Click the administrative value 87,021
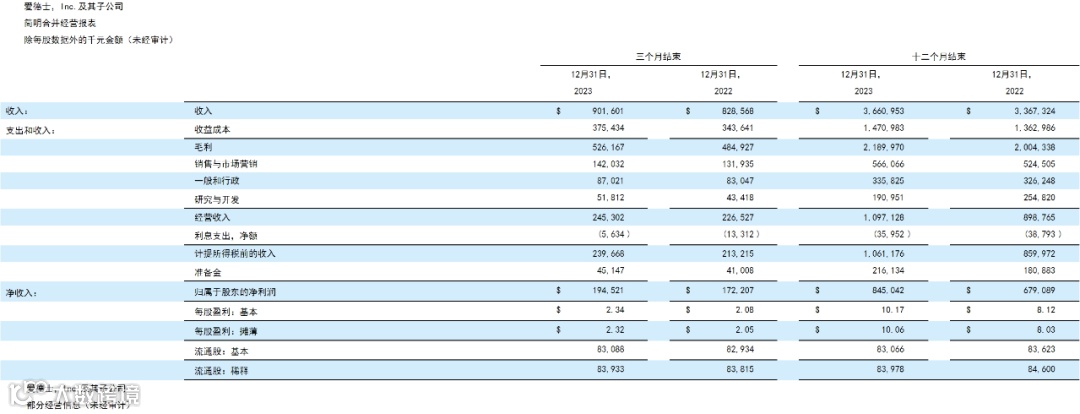Screen dimensions: 1080x414 click(611, 181)
